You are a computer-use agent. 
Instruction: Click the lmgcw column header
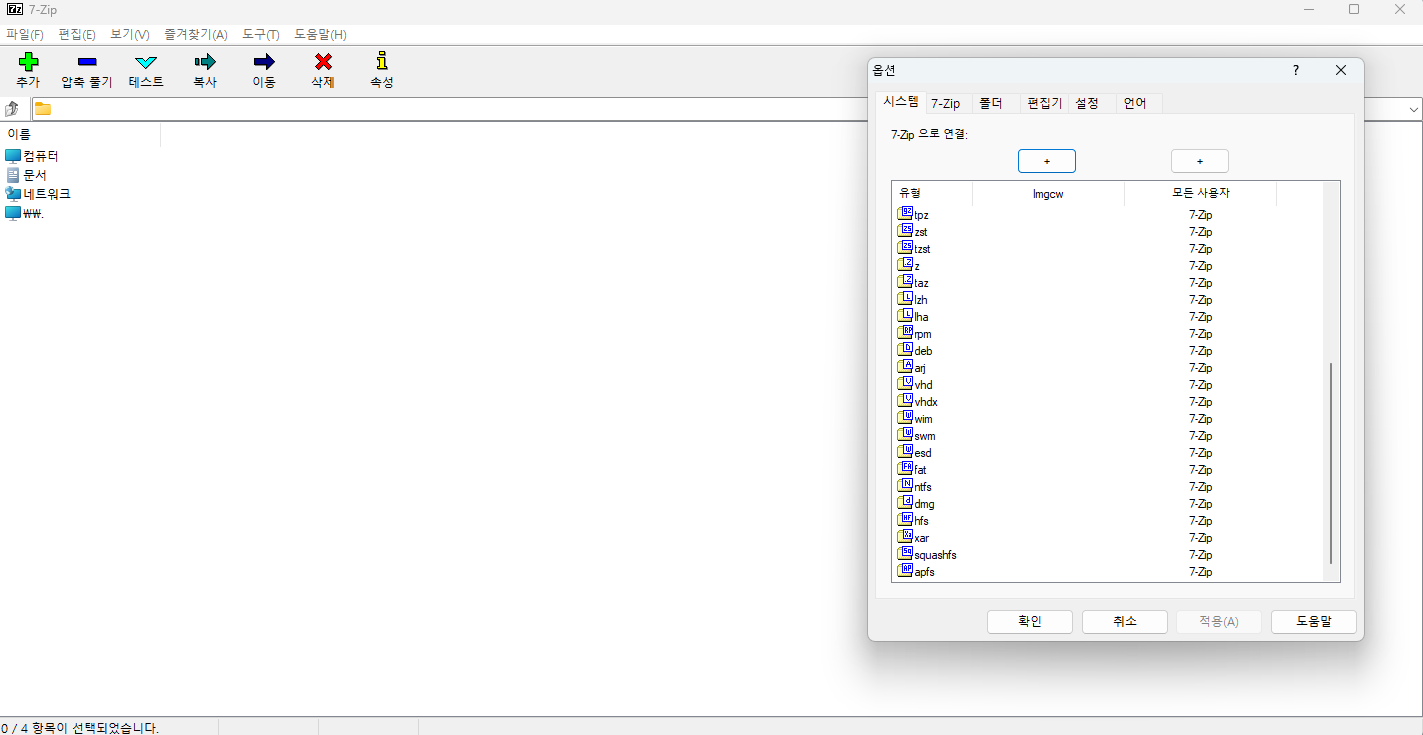(x=1049, y=193)
